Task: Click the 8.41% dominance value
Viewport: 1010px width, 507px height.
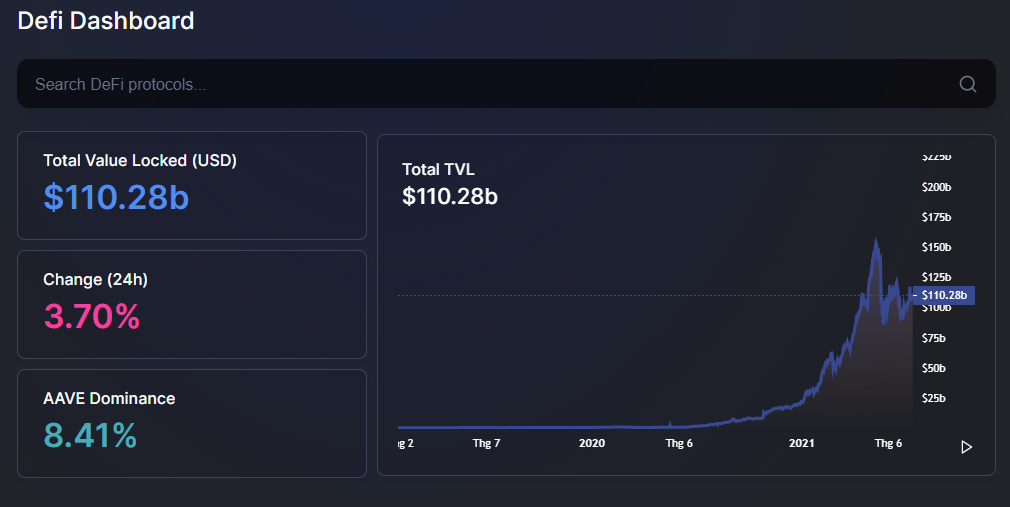Action: pos(90,435)
